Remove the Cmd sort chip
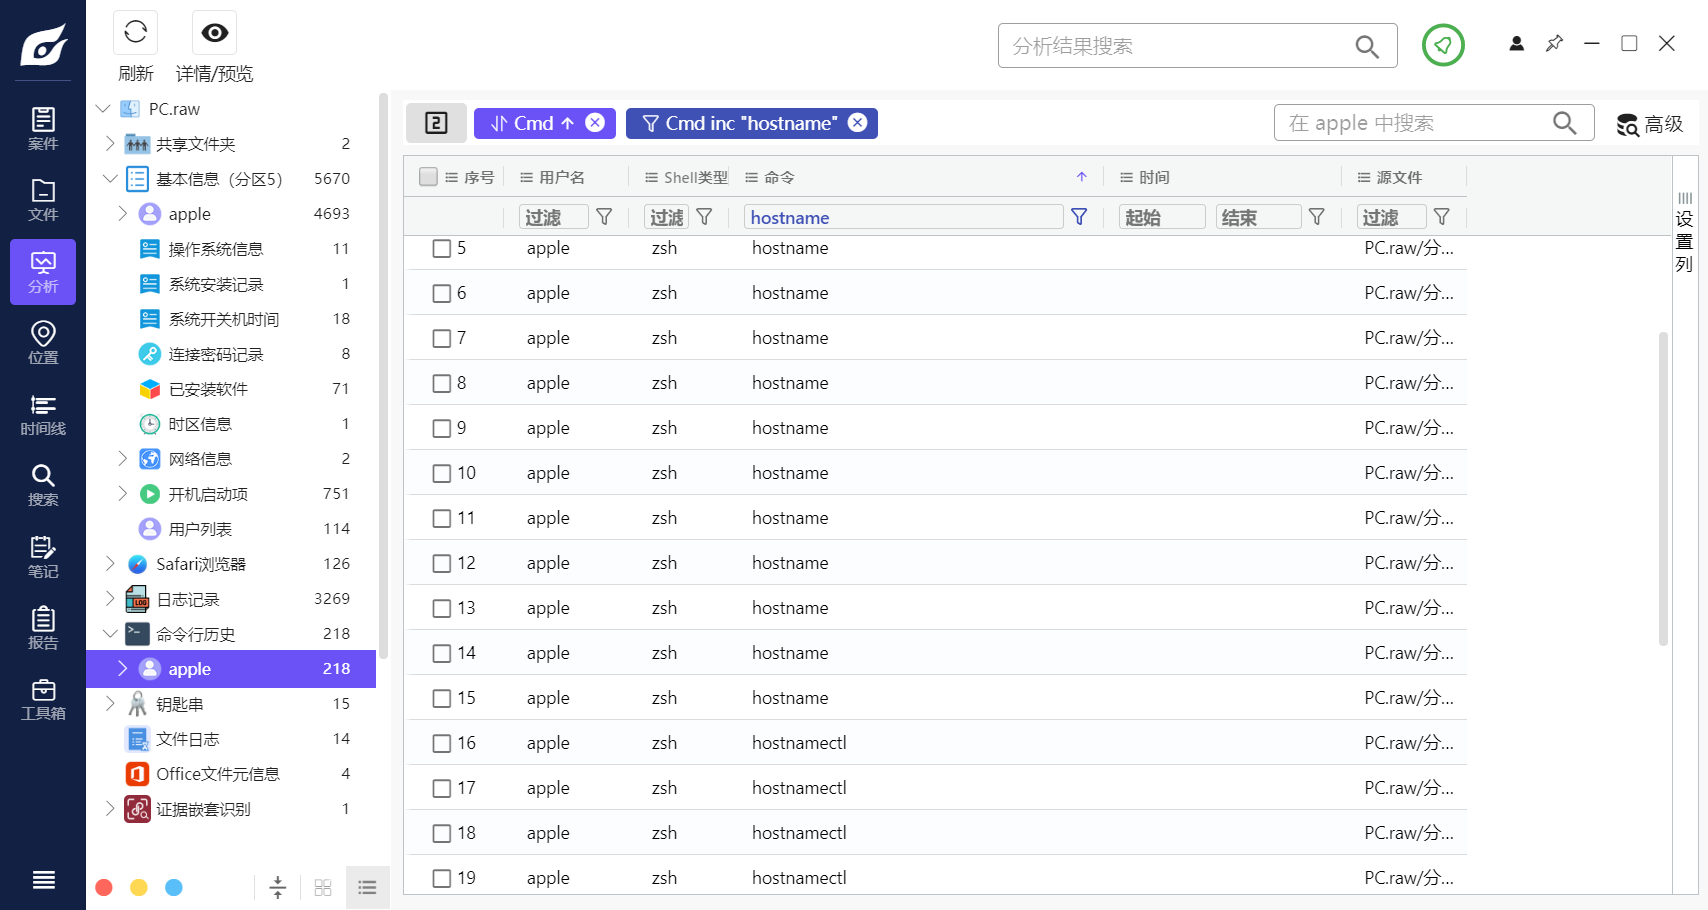This screenshot has height=910, width=1708. click(595, 122)
